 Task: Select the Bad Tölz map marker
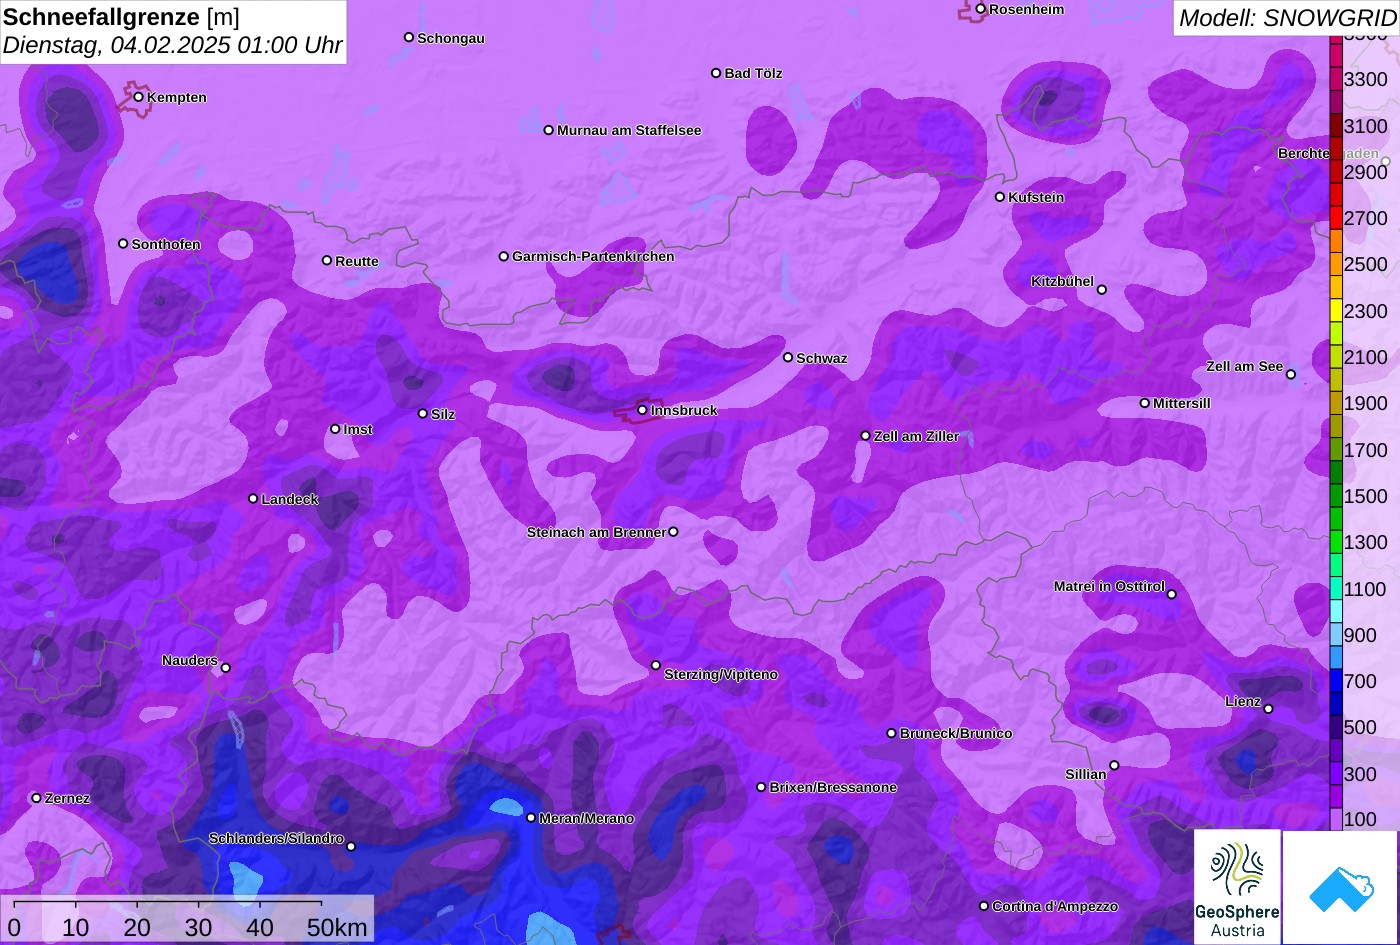tap(716, 73)
